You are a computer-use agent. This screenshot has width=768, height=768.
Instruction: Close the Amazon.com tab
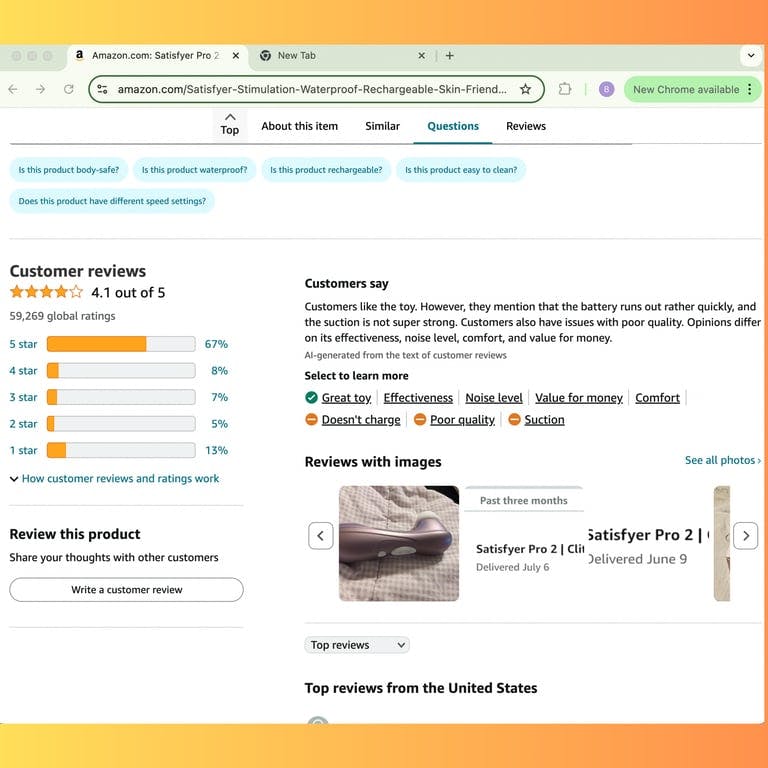236,56
